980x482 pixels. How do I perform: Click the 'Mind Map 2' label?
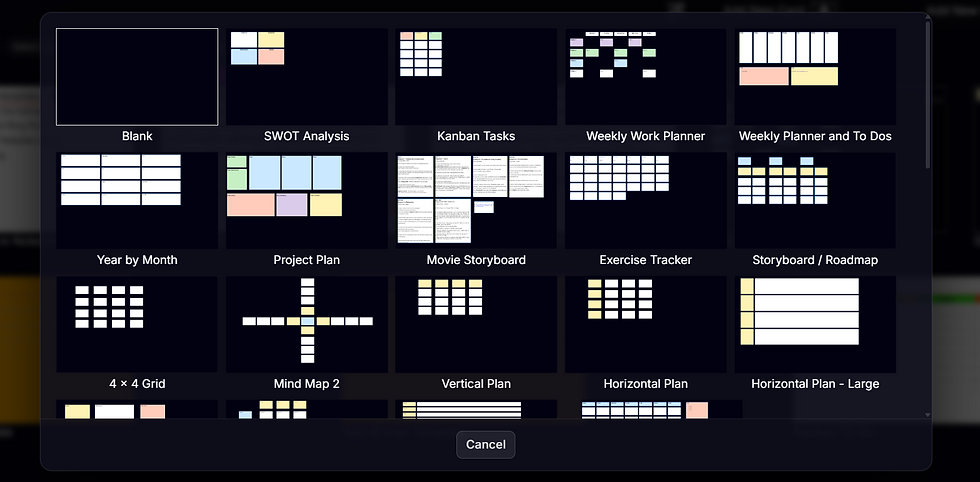(307, 383)
